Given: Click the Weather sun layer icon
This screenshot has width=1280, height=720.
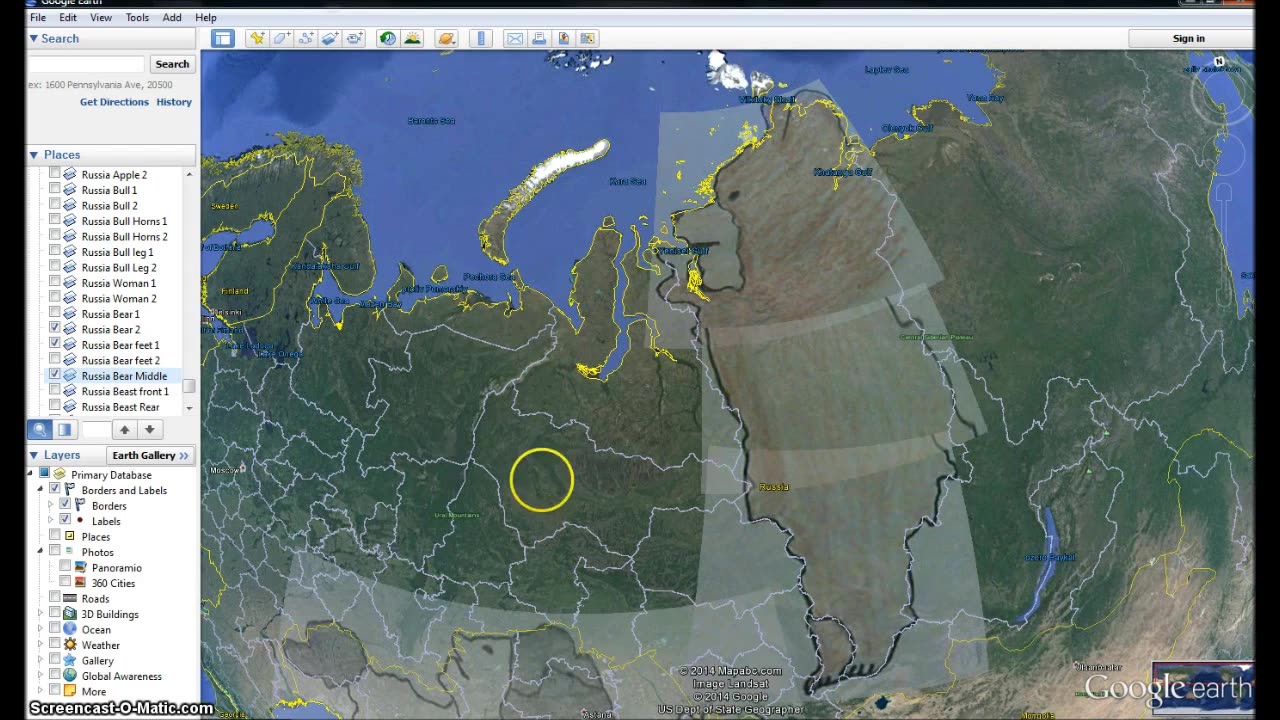Looking at the screenshot, I should (70, 645).
